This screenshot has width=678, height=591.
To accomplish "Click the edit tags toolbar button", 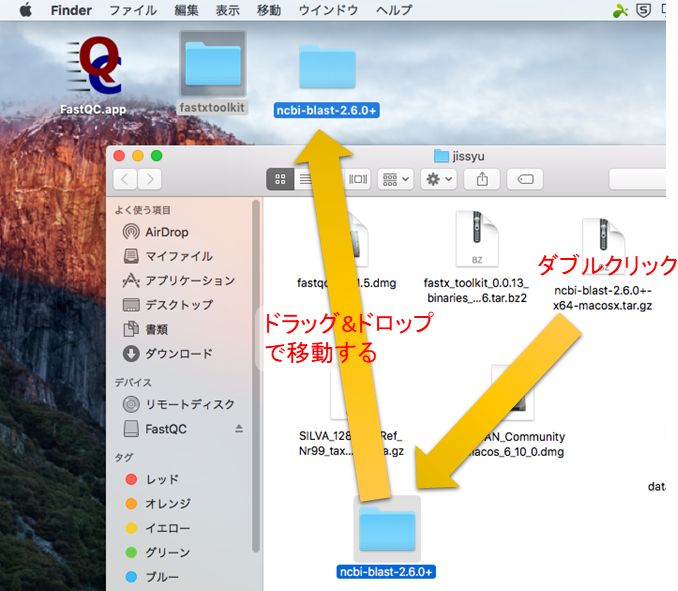I will (525, 179).
